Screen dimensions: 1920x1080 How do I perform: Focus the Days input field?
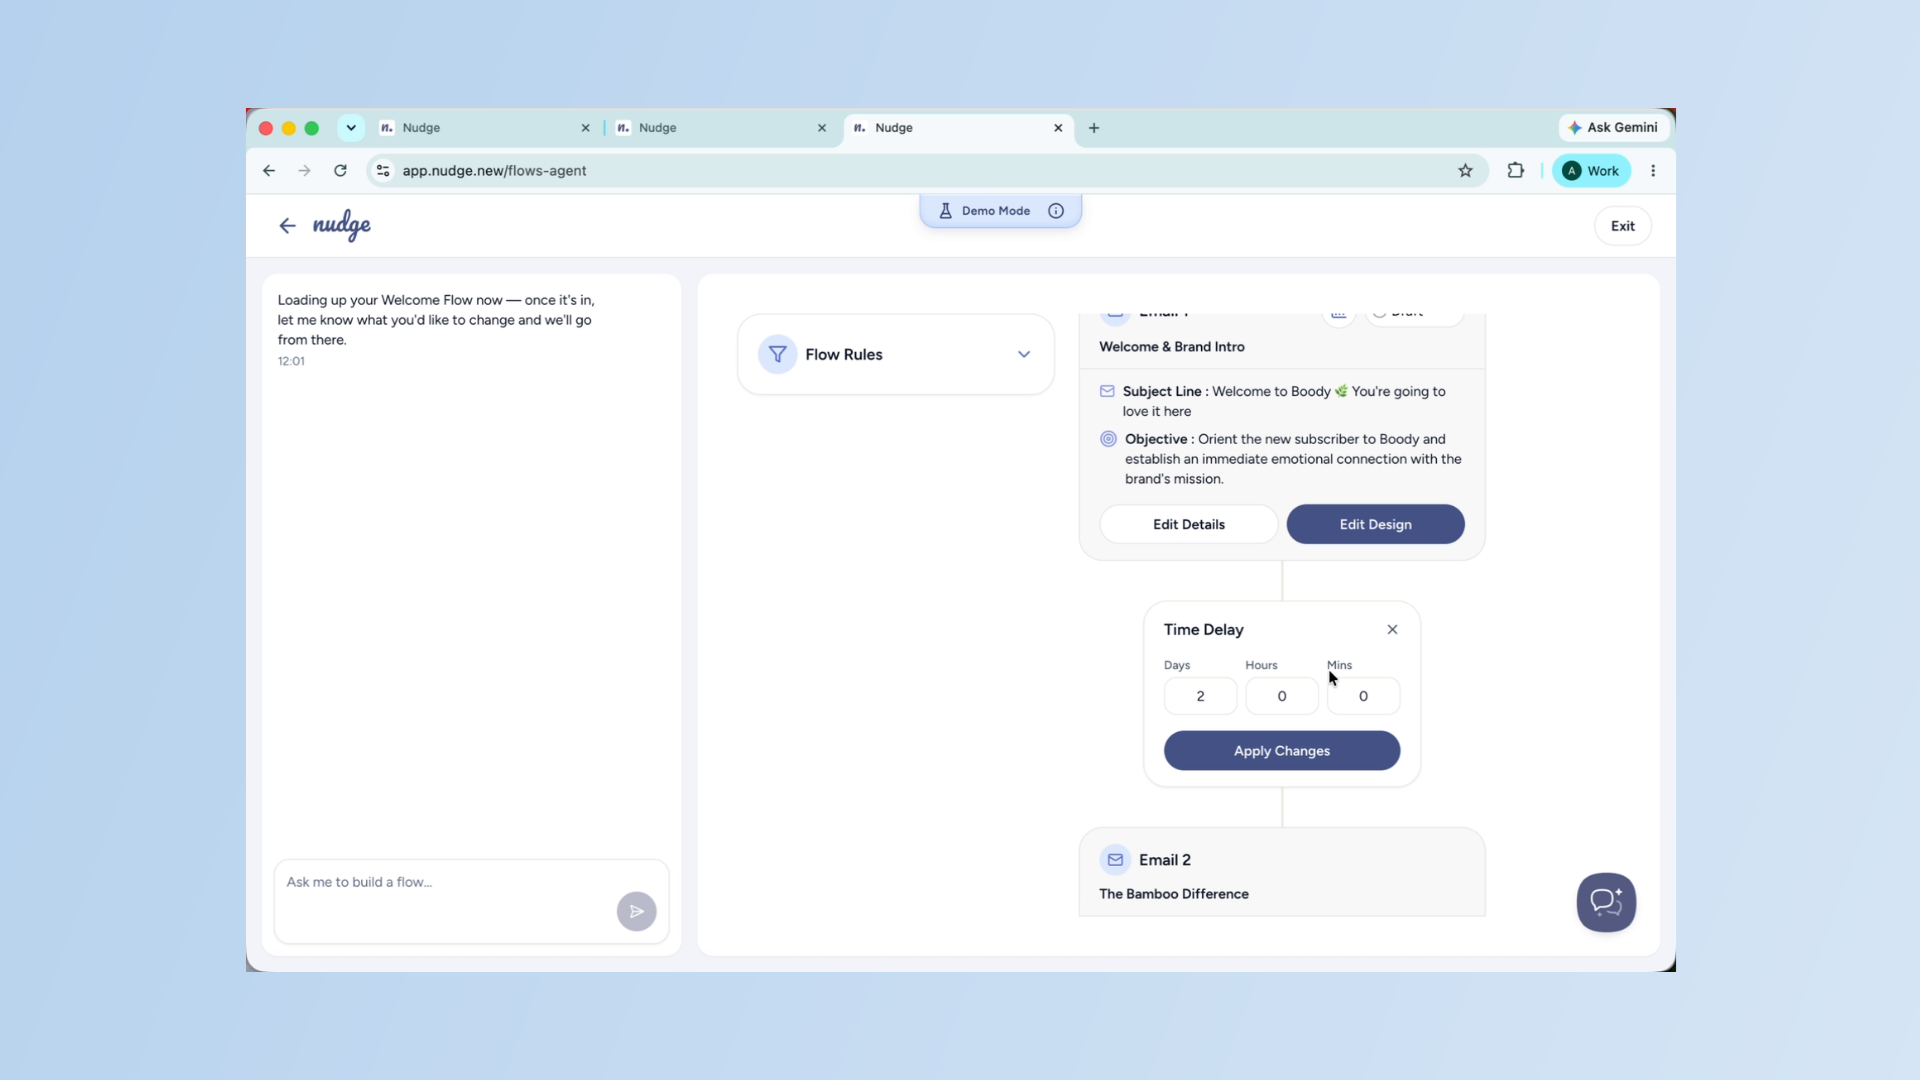click(1200, 696)
